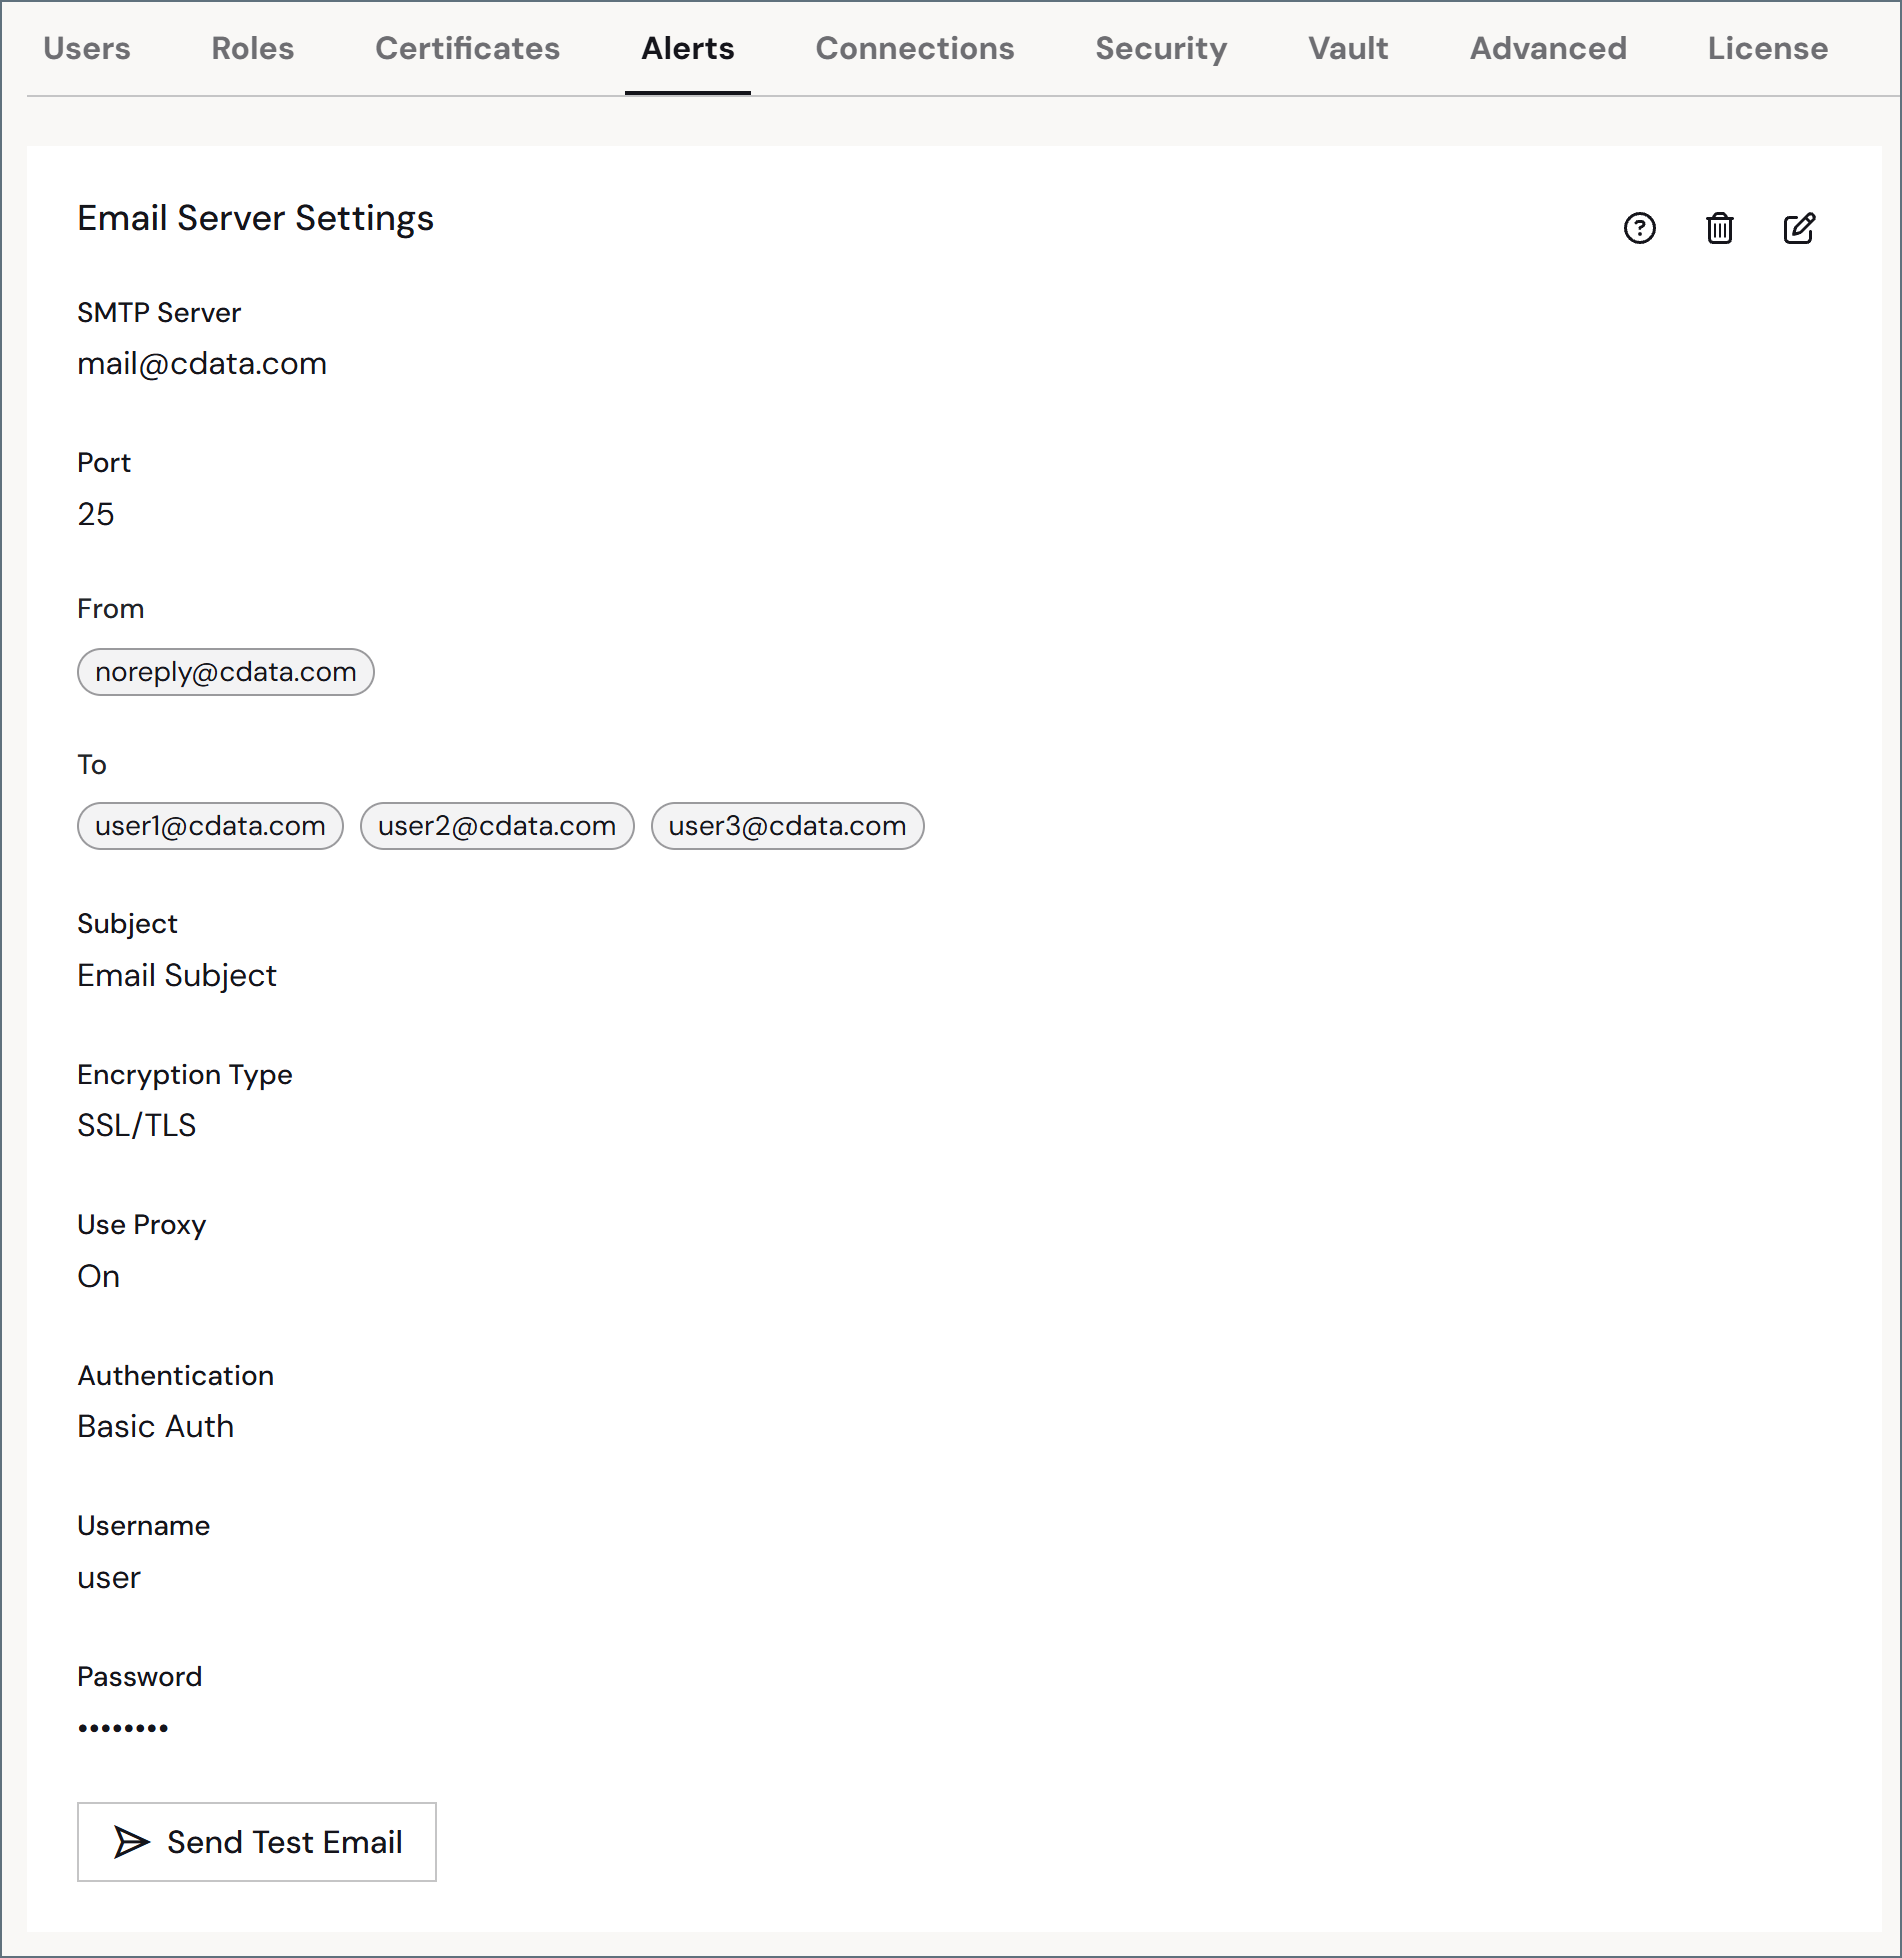Click the SMTP server value mail@cdata.com
The height and width of the screenshot is (1958, 1902).
pyautogui.click(x=202, y=364)
